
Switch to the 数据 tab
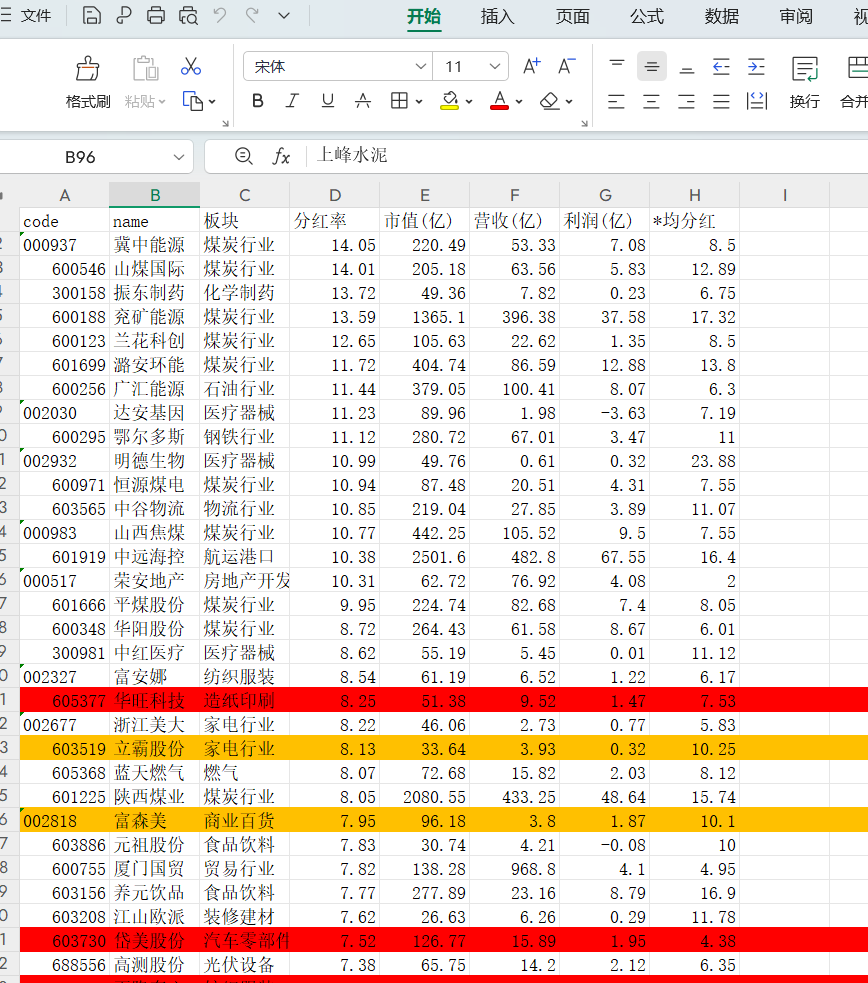click(x=721, y=16)
